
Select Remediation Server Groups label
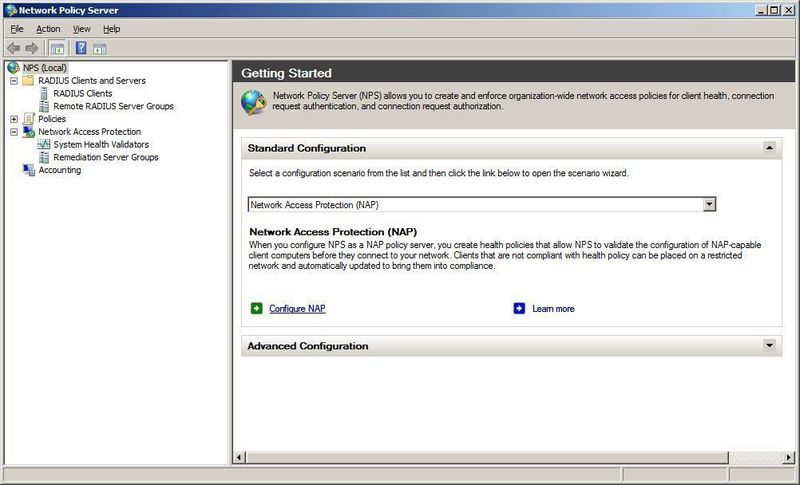pyautogui.click(x=106, y=157)
